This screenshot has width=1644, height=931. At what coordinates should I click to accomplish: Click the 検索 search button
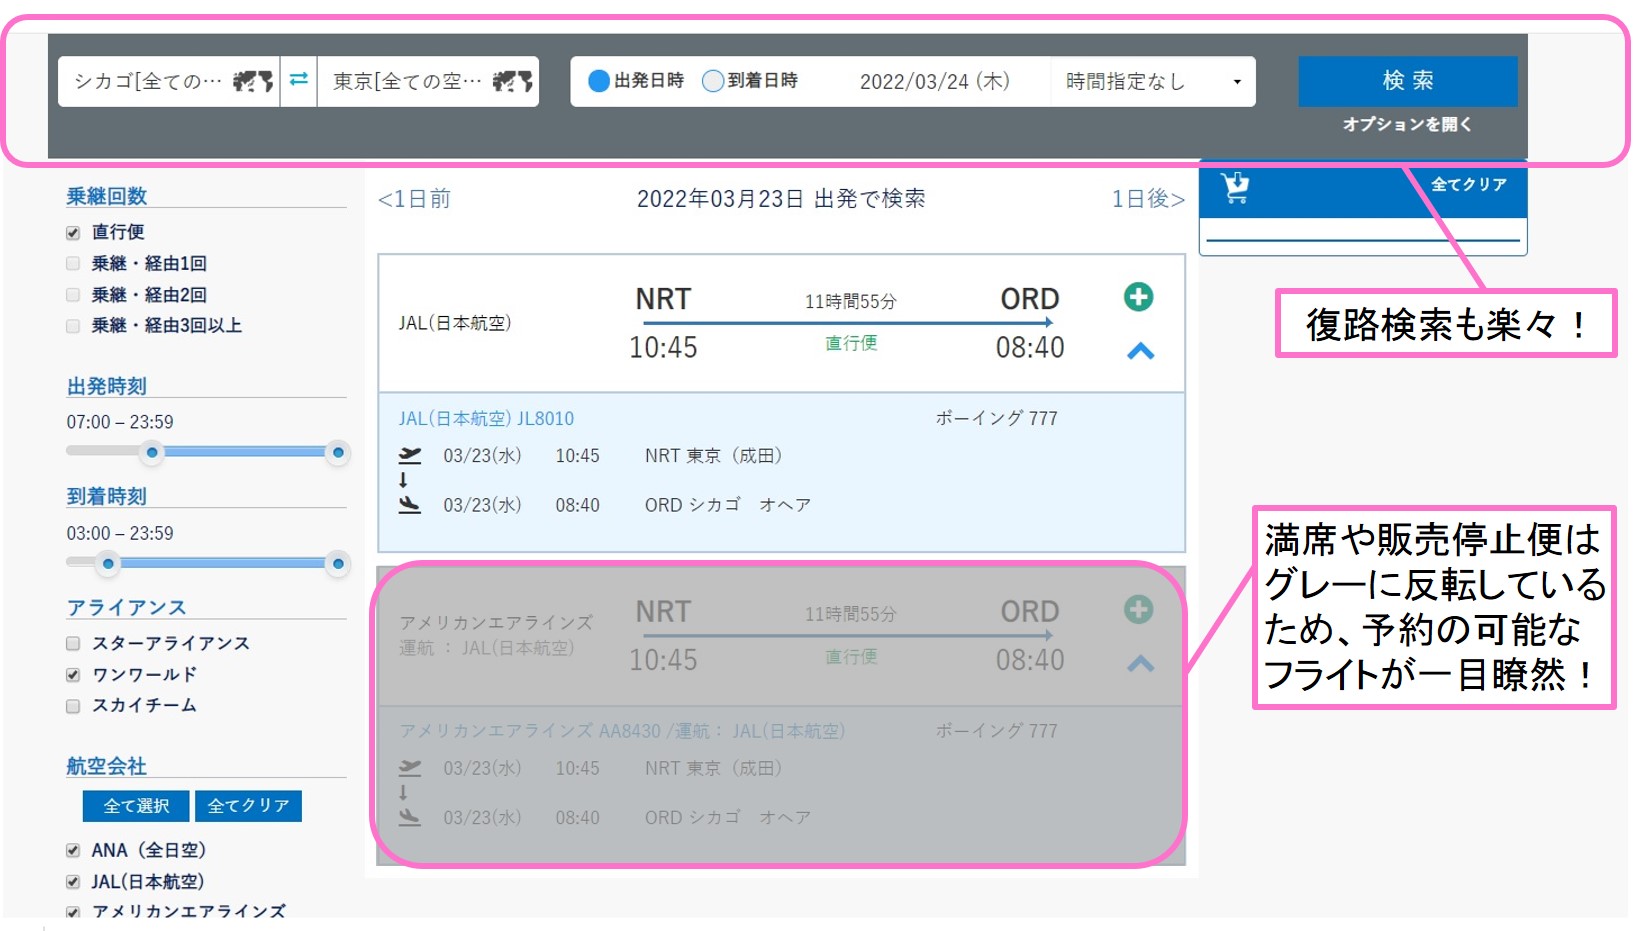click(1407, 81)
